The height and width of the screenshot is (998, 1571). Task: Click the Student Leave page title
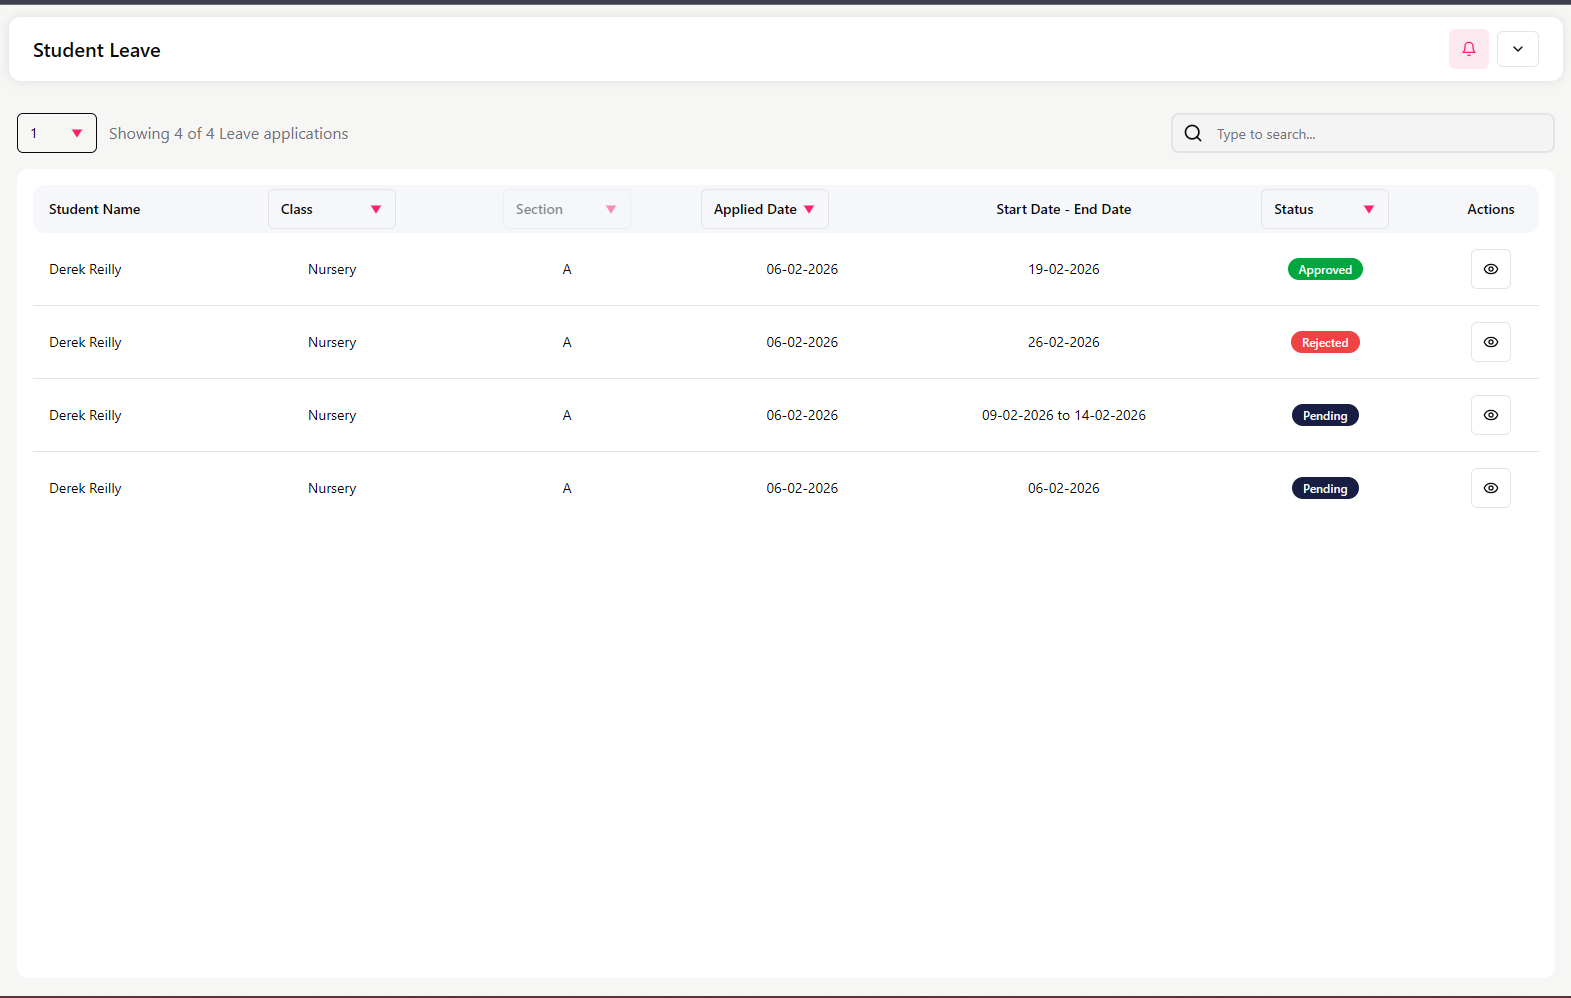(97, 50)
